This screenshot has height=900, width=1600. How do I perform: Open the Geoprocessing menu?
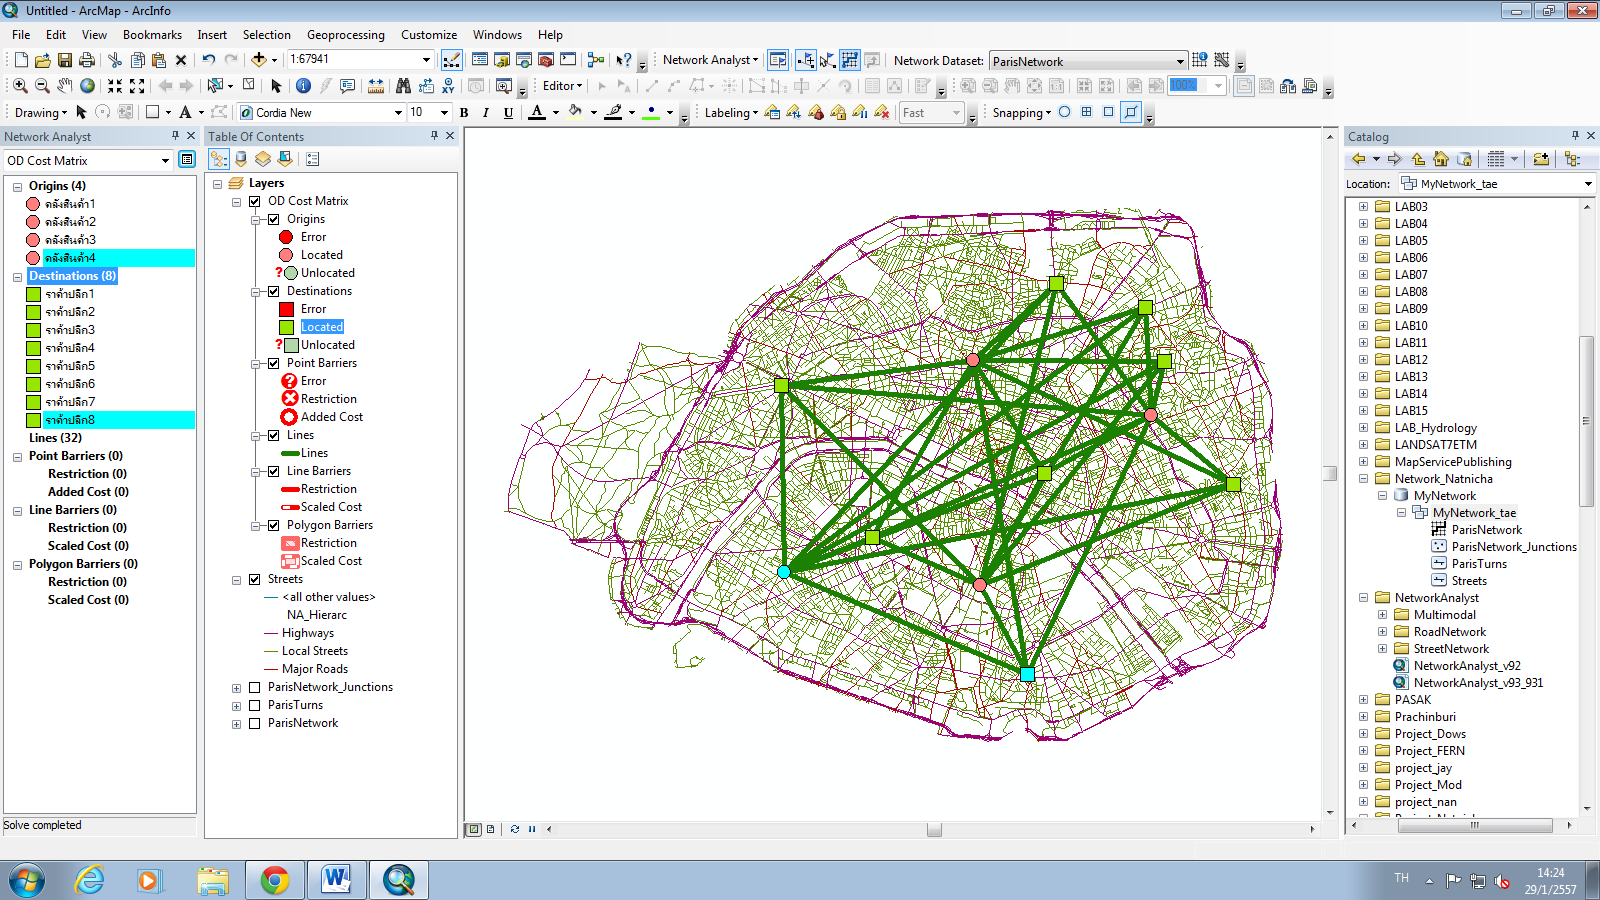pyautogui.click(x=345, y=34)
